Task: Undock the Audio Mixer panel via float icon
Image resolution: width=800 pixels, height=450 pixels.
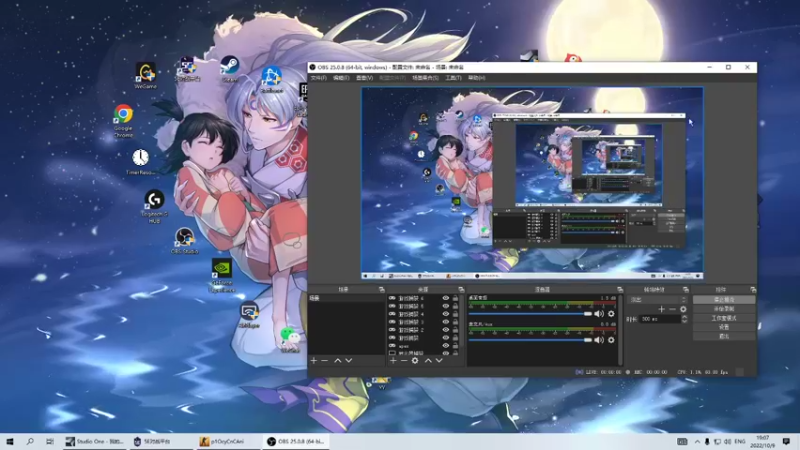Action: [620, 289]
